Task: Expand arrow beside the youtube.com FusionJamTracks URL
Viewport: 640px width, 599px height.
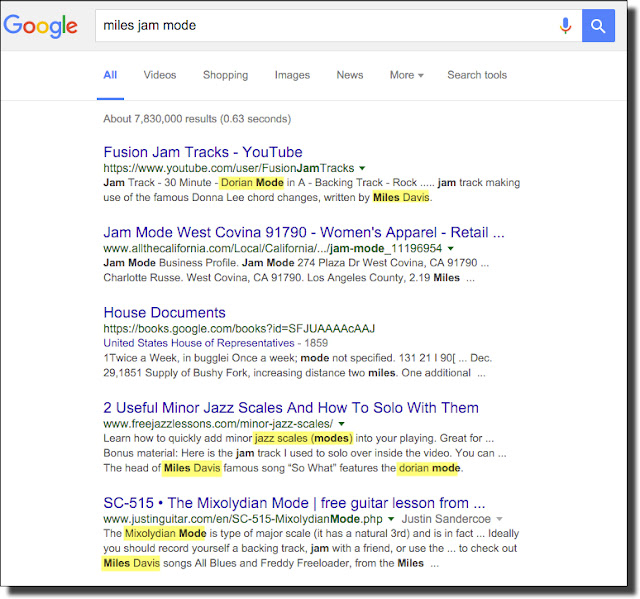Action: tap(362, 168)
